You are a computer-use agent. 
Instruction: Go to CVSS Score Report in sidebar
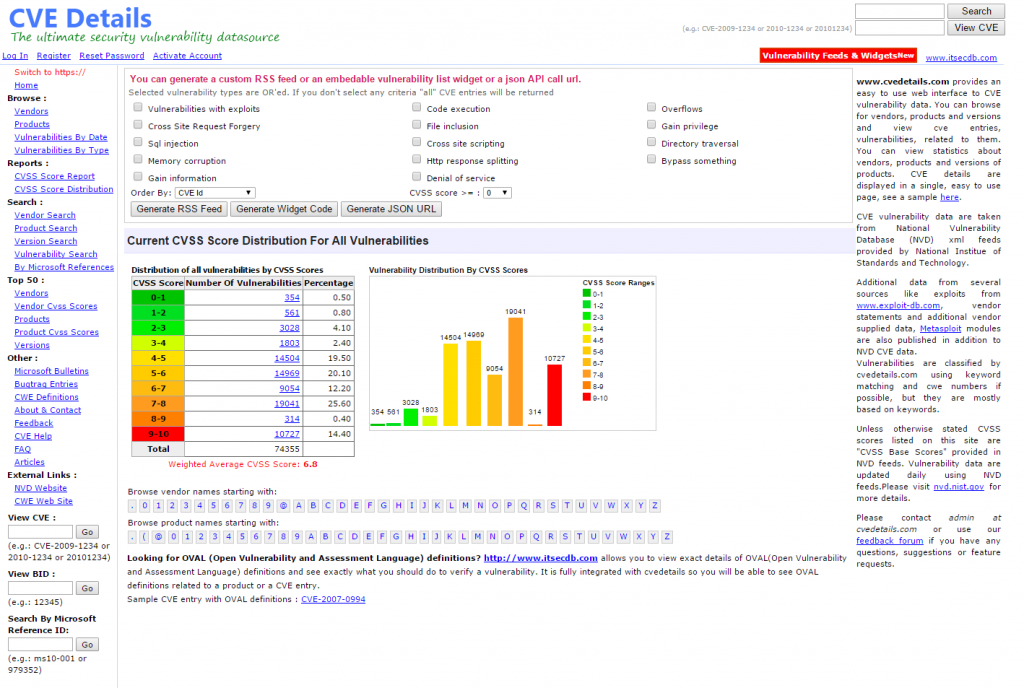coord(54,176)
